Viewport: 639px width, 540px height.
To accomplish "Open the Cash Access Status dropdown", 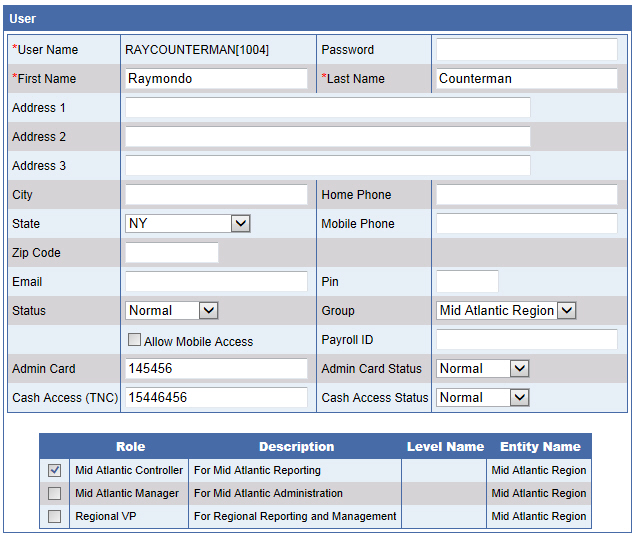I will [483, 398].
